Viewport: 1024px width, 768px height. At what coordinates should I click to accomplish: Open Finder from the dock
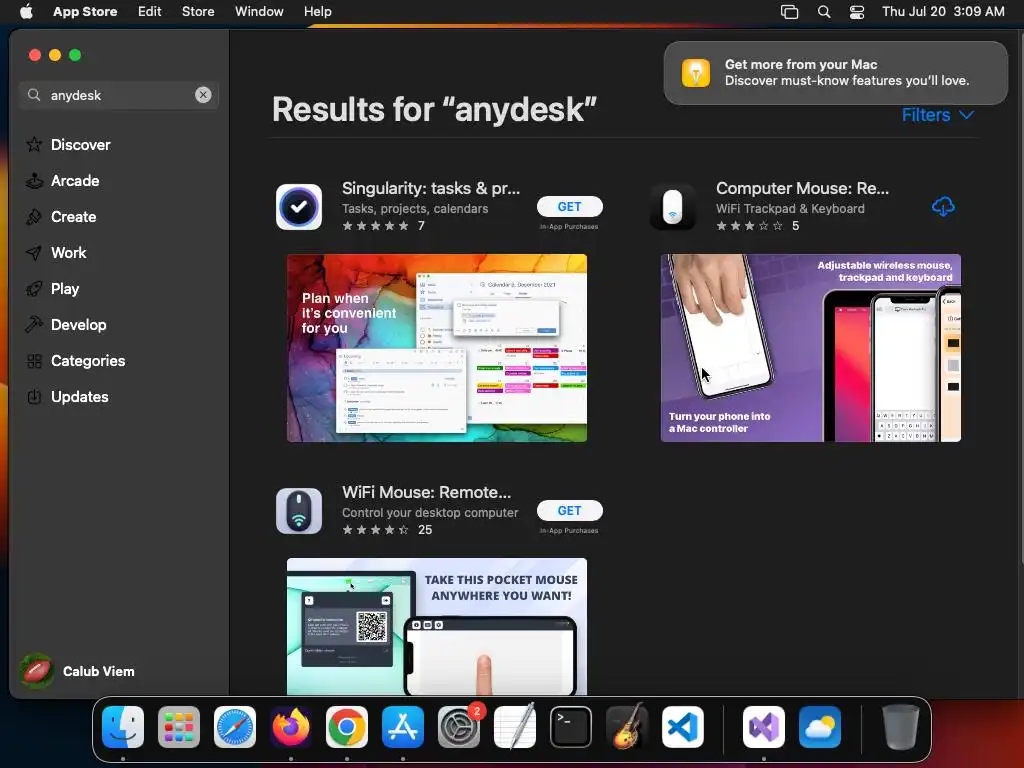click(x=123, y=726)
